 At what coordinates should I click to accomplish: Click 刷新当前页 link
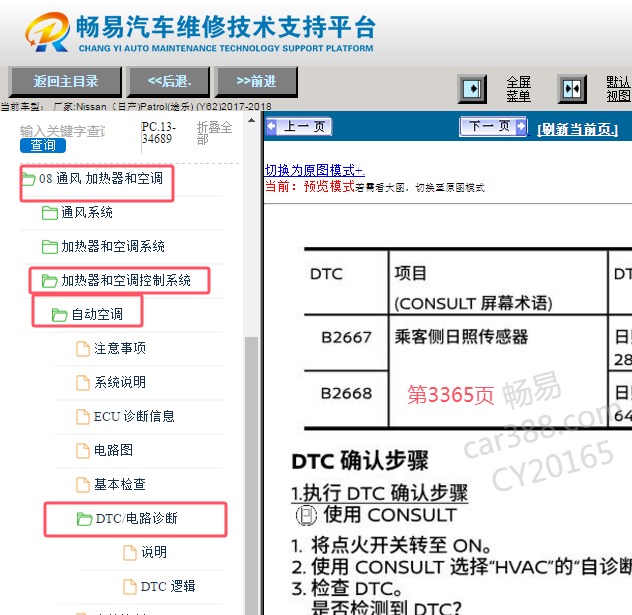click(x=577, y=129)
